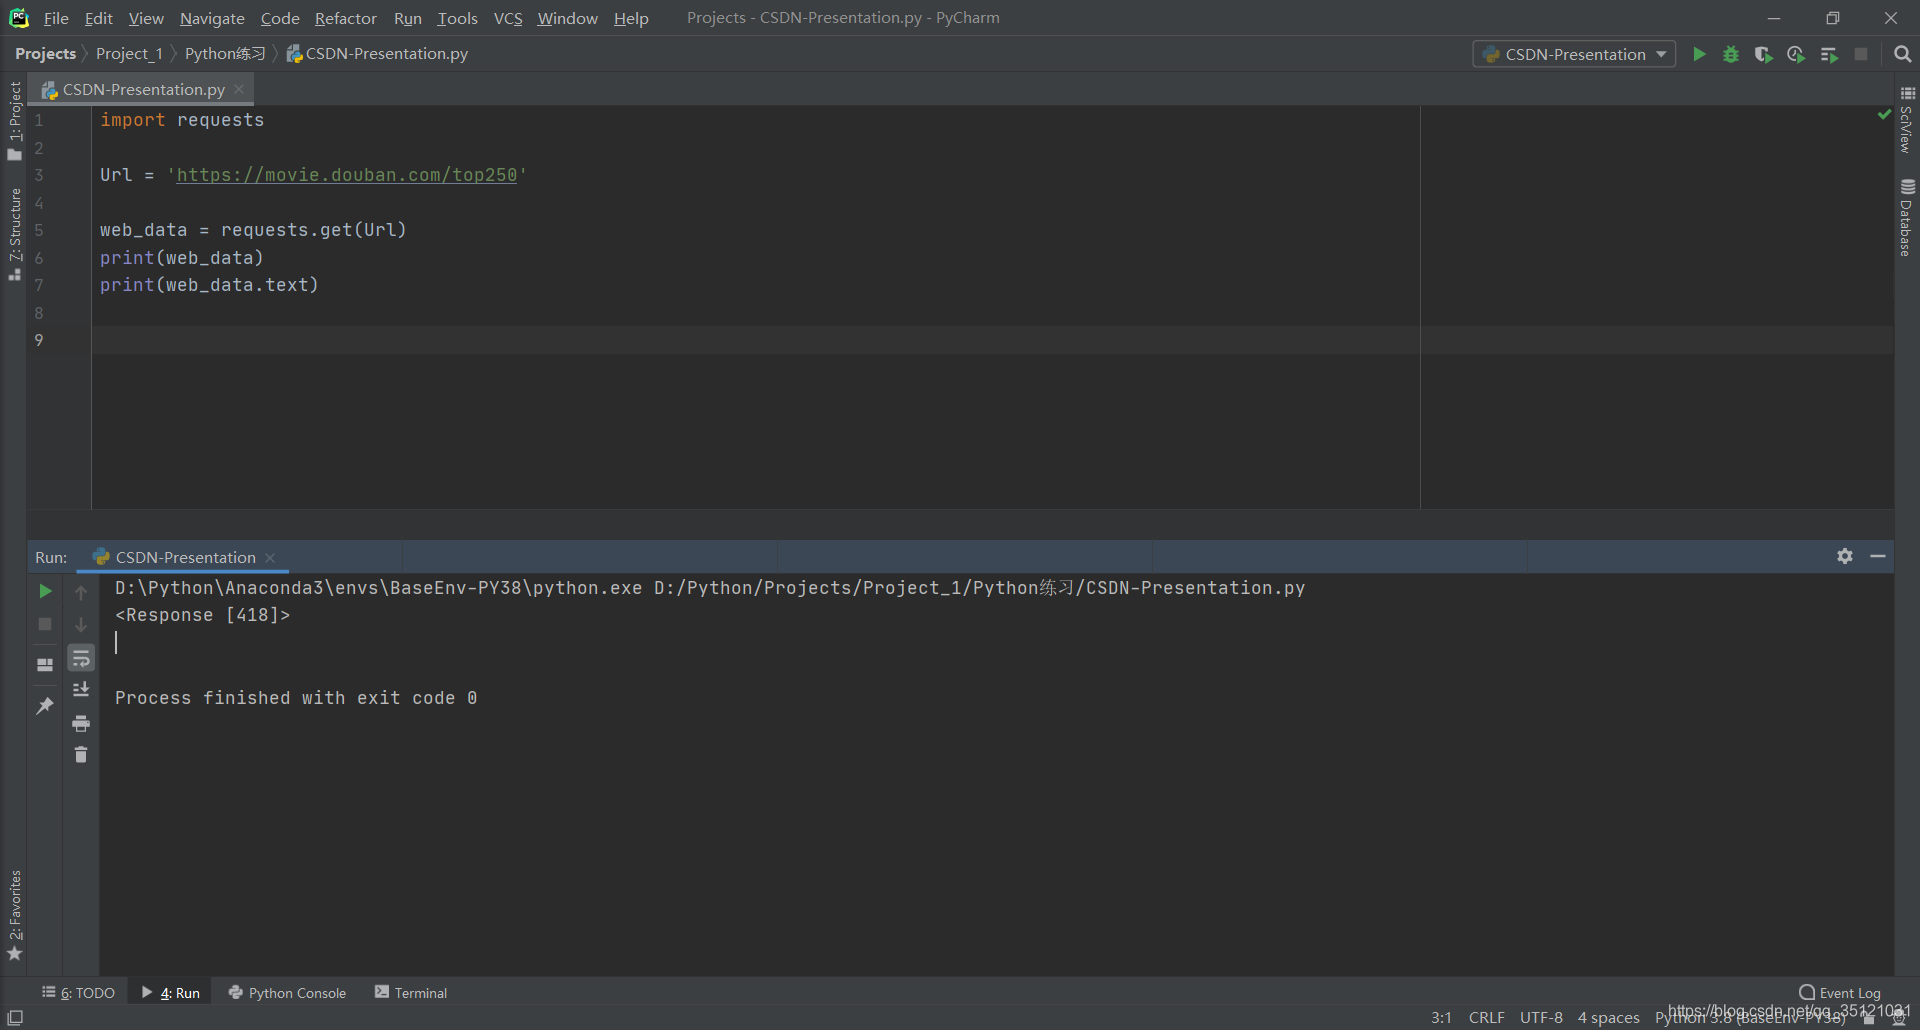Open the Edit menu
This screenshot has height=1030, width=1920.
click(x=98, y=18)
